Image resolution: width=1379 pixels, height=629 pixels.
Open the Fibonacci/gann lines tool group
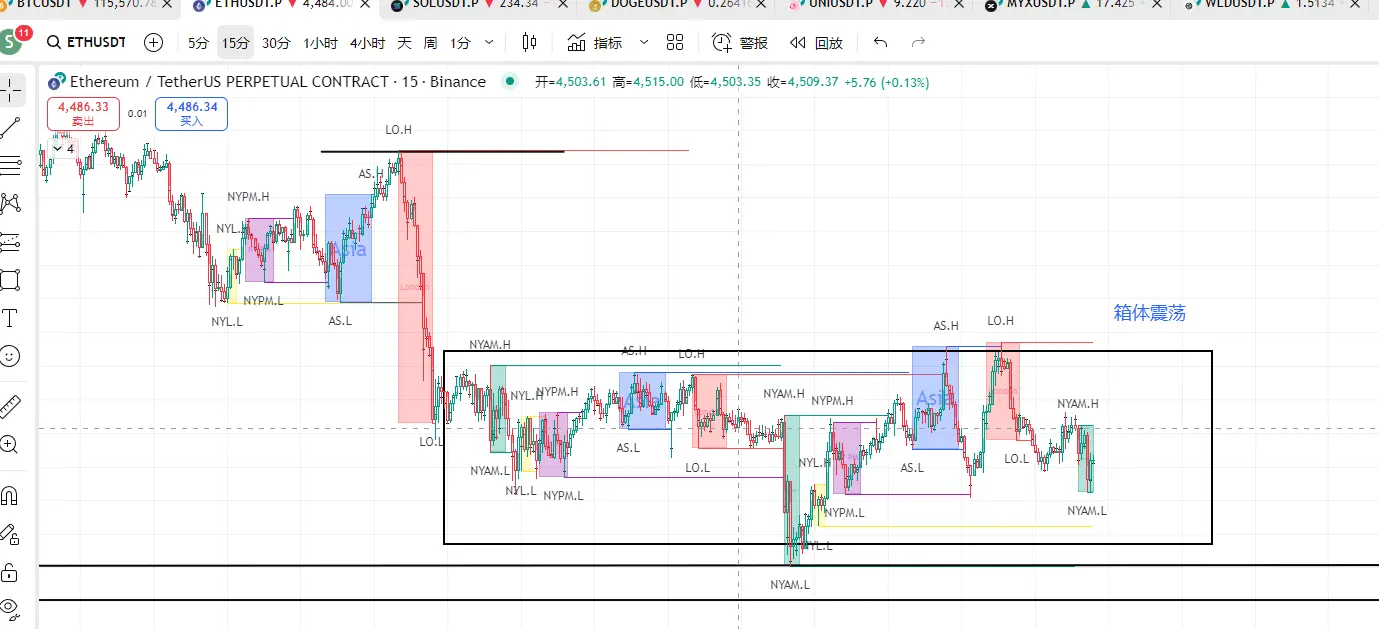pos(11,165)
